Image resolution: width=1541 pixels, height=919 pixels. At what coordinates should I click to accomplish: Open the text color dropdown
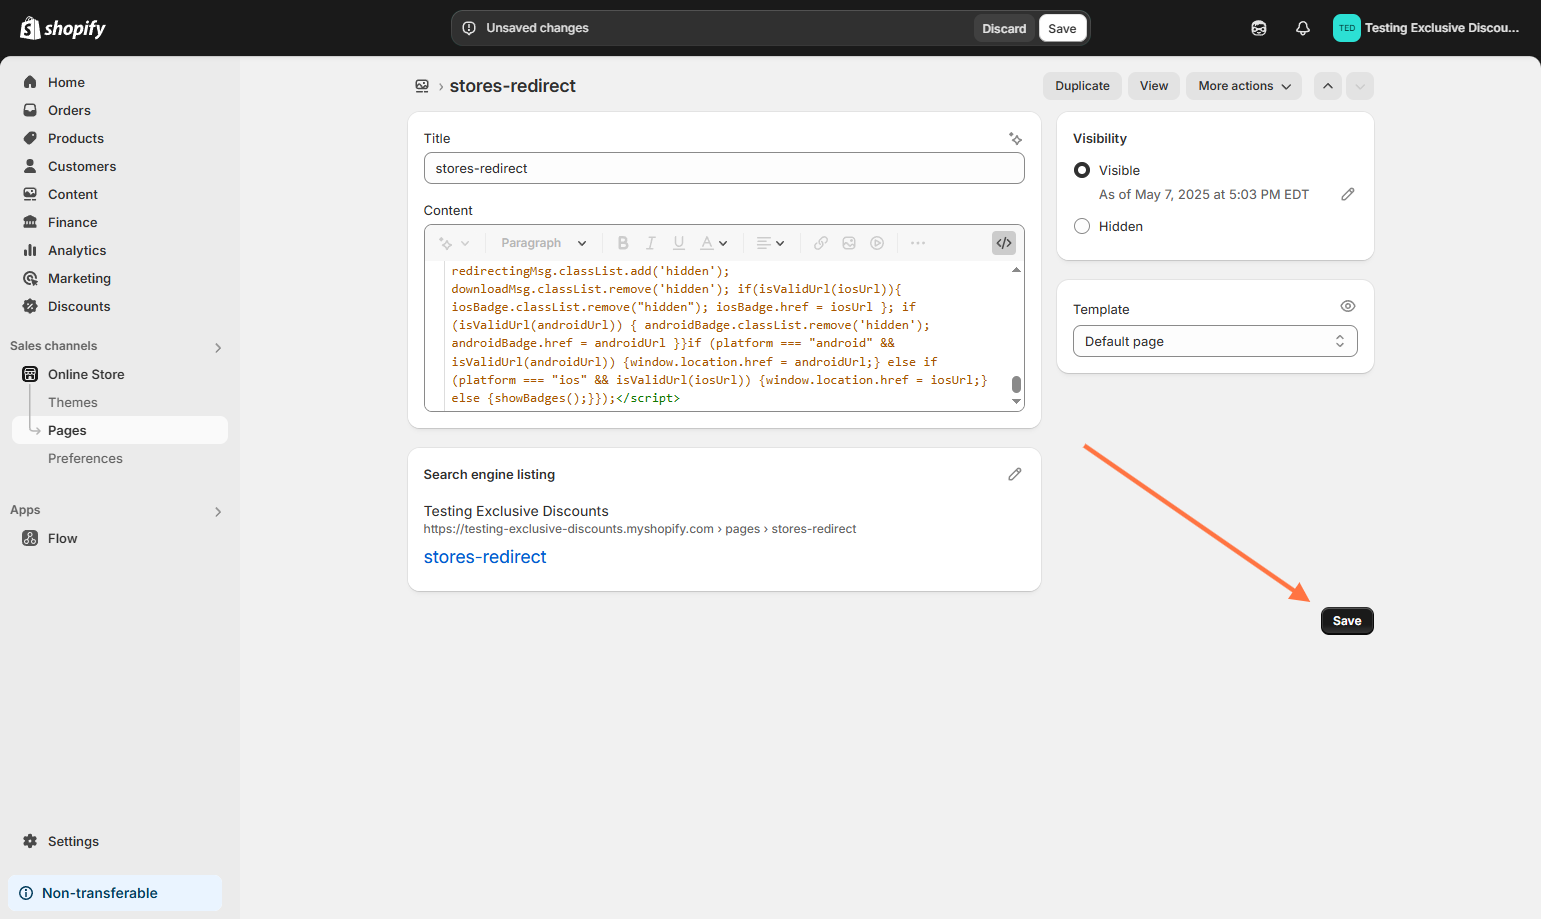pos(714,243)
